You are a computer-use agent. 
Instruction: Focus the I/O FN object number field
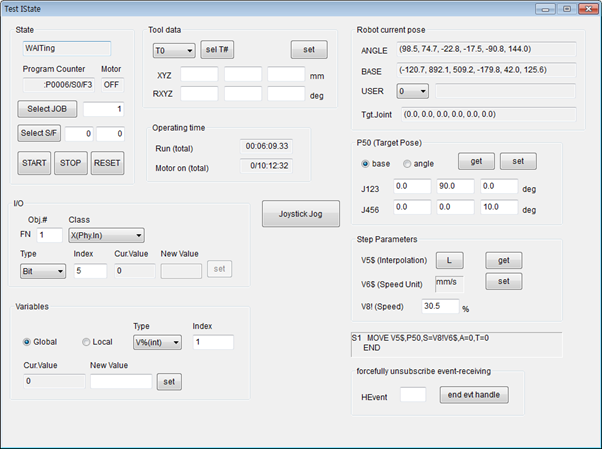(x=50, y=235)
